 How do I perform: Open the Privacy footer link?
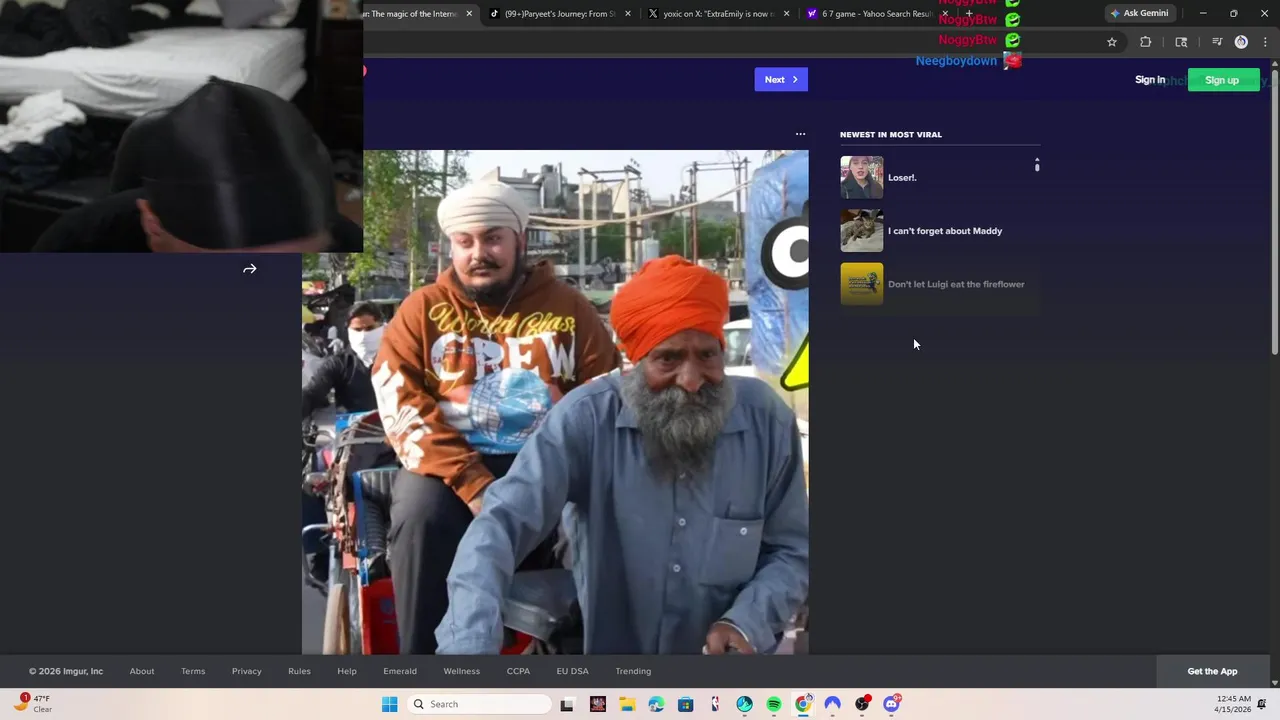pos(246,671)
